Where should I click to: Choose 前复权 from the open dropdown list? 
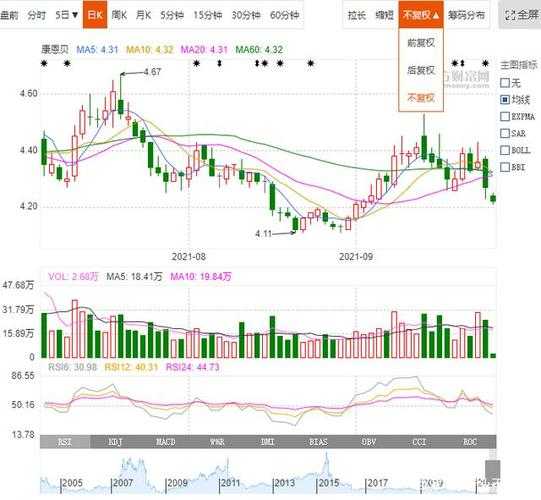[x=421, y=43]
